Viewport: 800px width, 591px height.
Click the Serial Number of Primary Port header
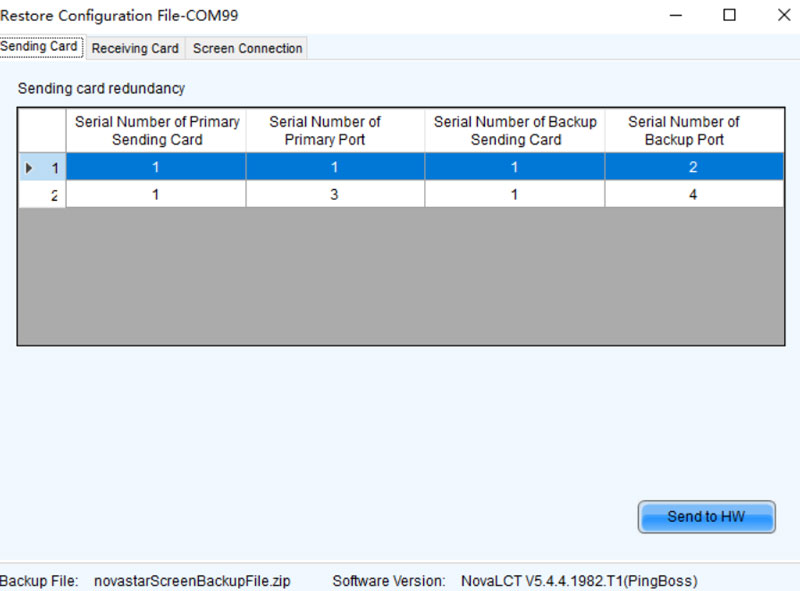(334, 131)
